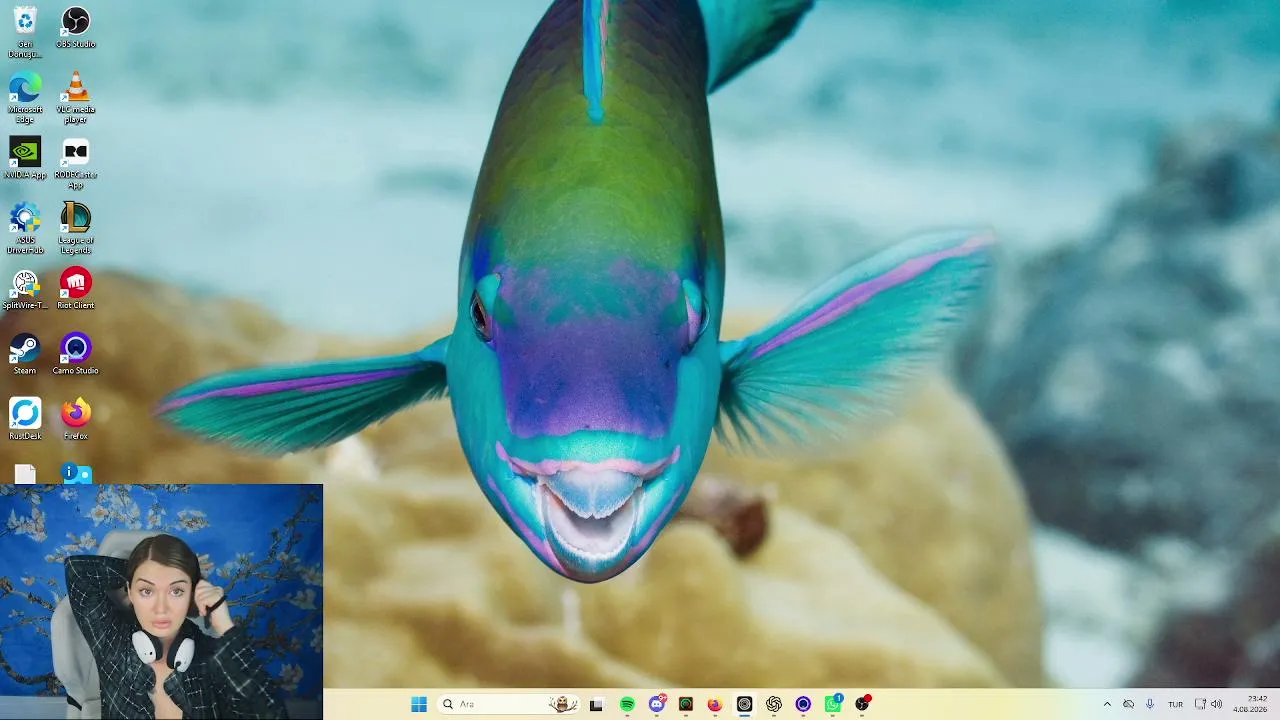
Task: Open the Microsoft Edge desktop shortcut
Action: coord(25,97)
